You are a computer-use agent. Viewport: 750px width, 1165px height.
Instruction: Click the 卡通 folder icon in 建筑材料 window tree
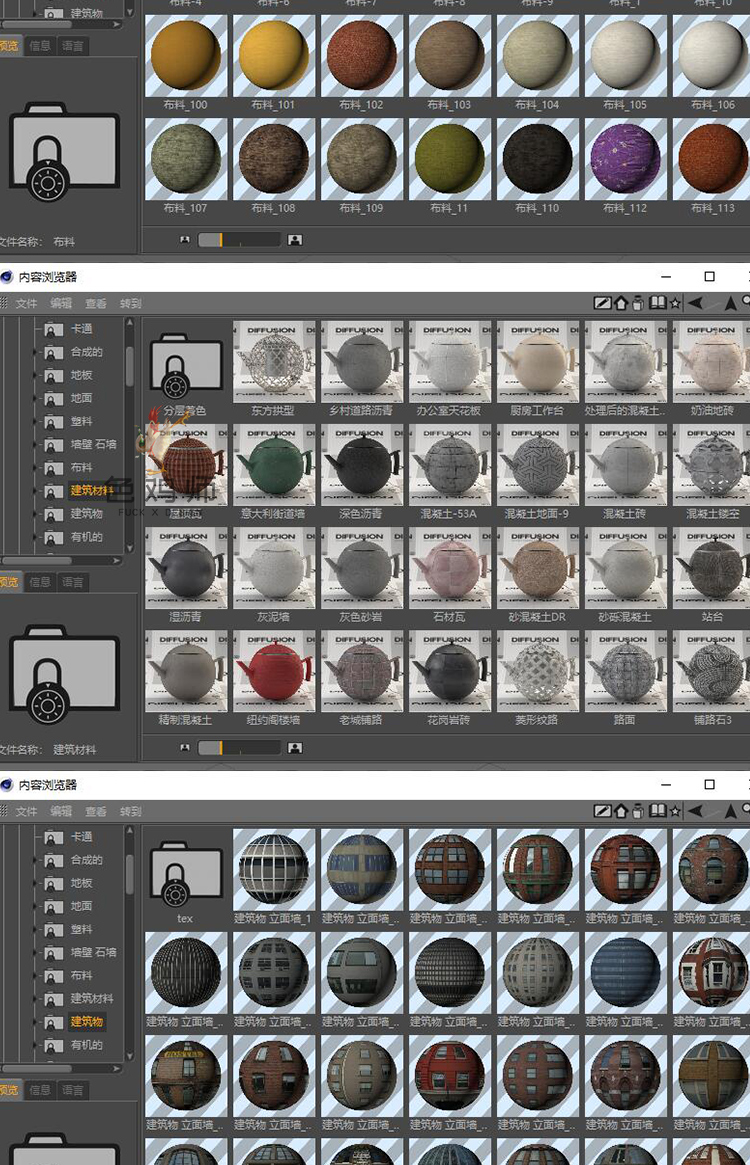coord(54,329)
